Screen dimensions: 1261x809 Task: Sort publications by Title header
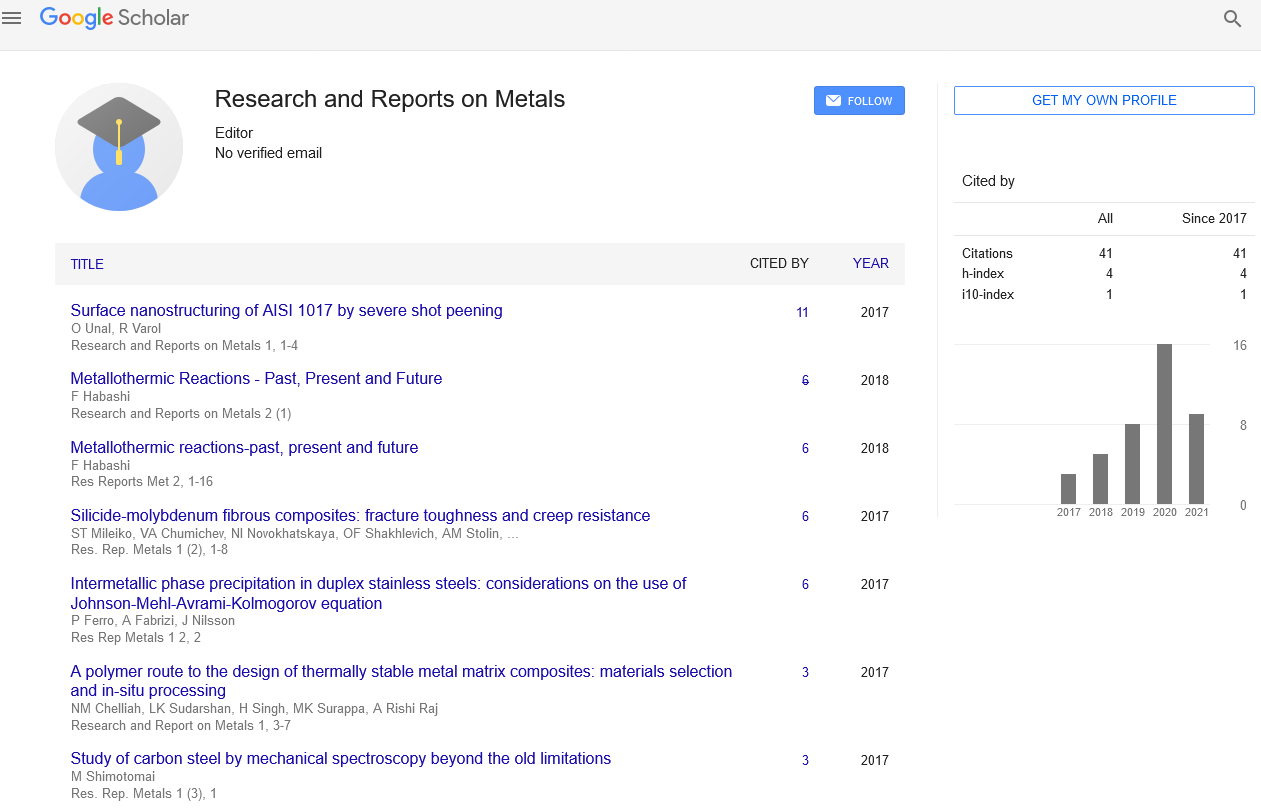(87, 264)
